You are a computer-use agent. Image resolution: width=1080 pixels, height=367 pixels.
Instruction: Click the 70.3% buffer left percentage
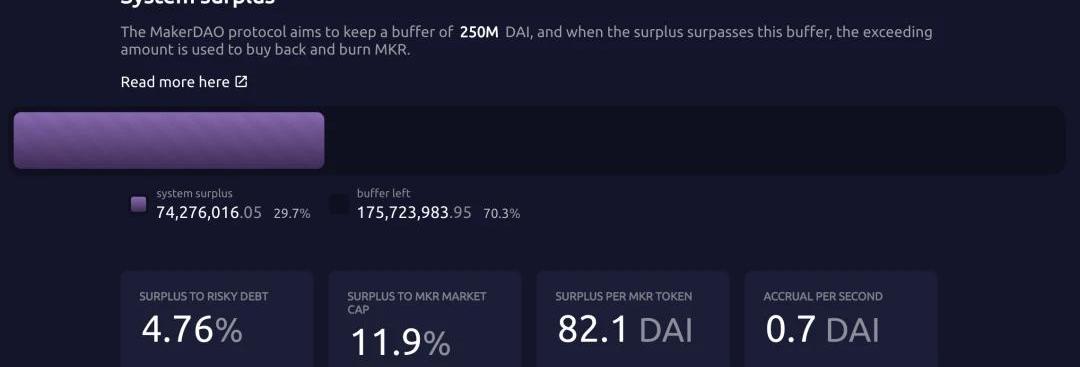coord(501,213)
